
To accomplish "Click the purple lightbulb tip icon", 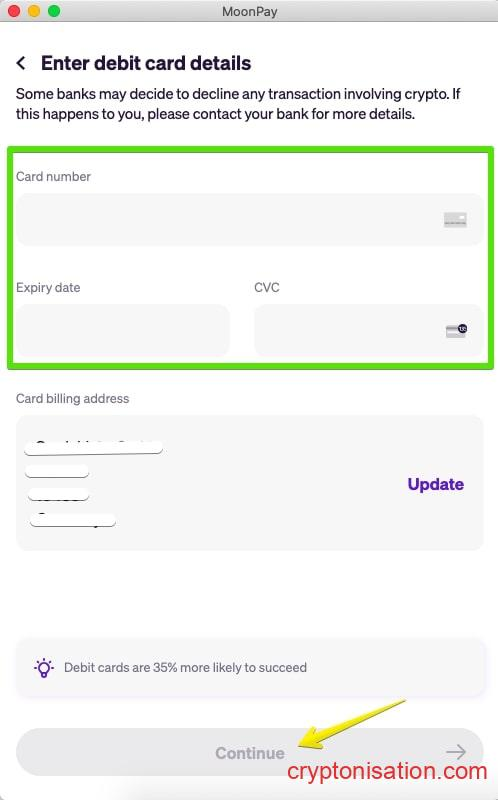I will (44, 667).
